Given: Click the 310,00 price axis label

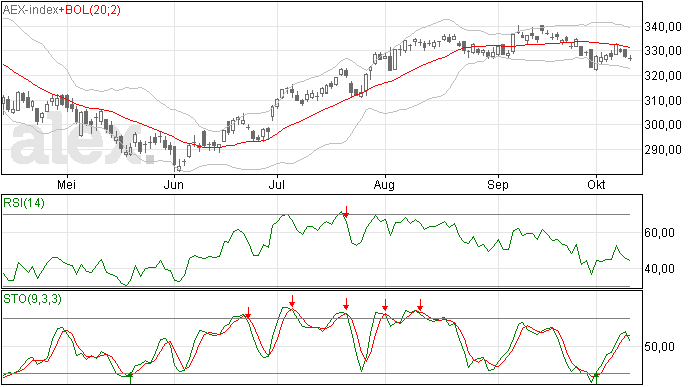Looking at the screenshot, I should click(663, 101).
